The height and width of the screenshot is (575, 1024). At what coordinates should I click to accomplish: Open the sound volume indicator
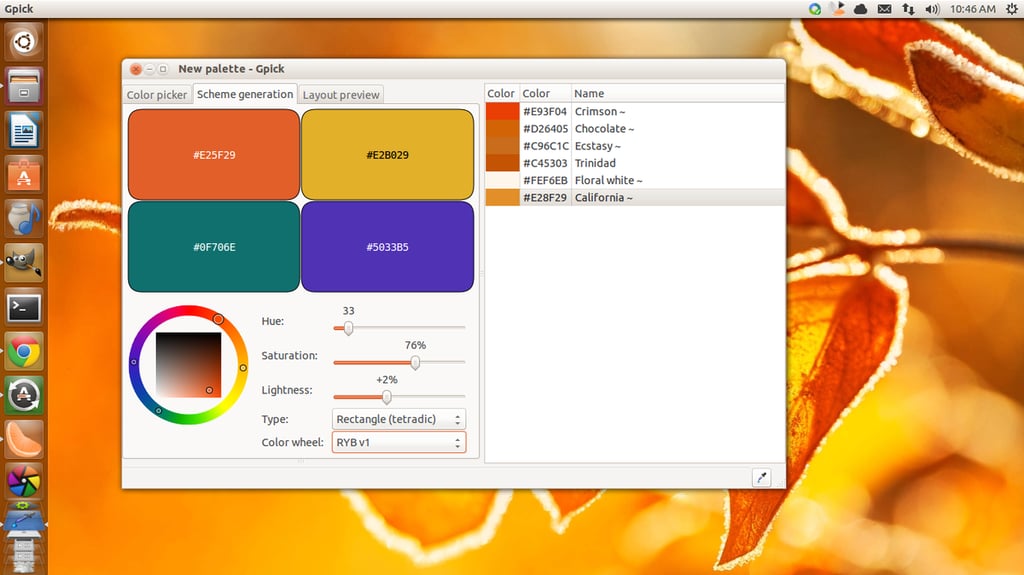tap(932, 9)
